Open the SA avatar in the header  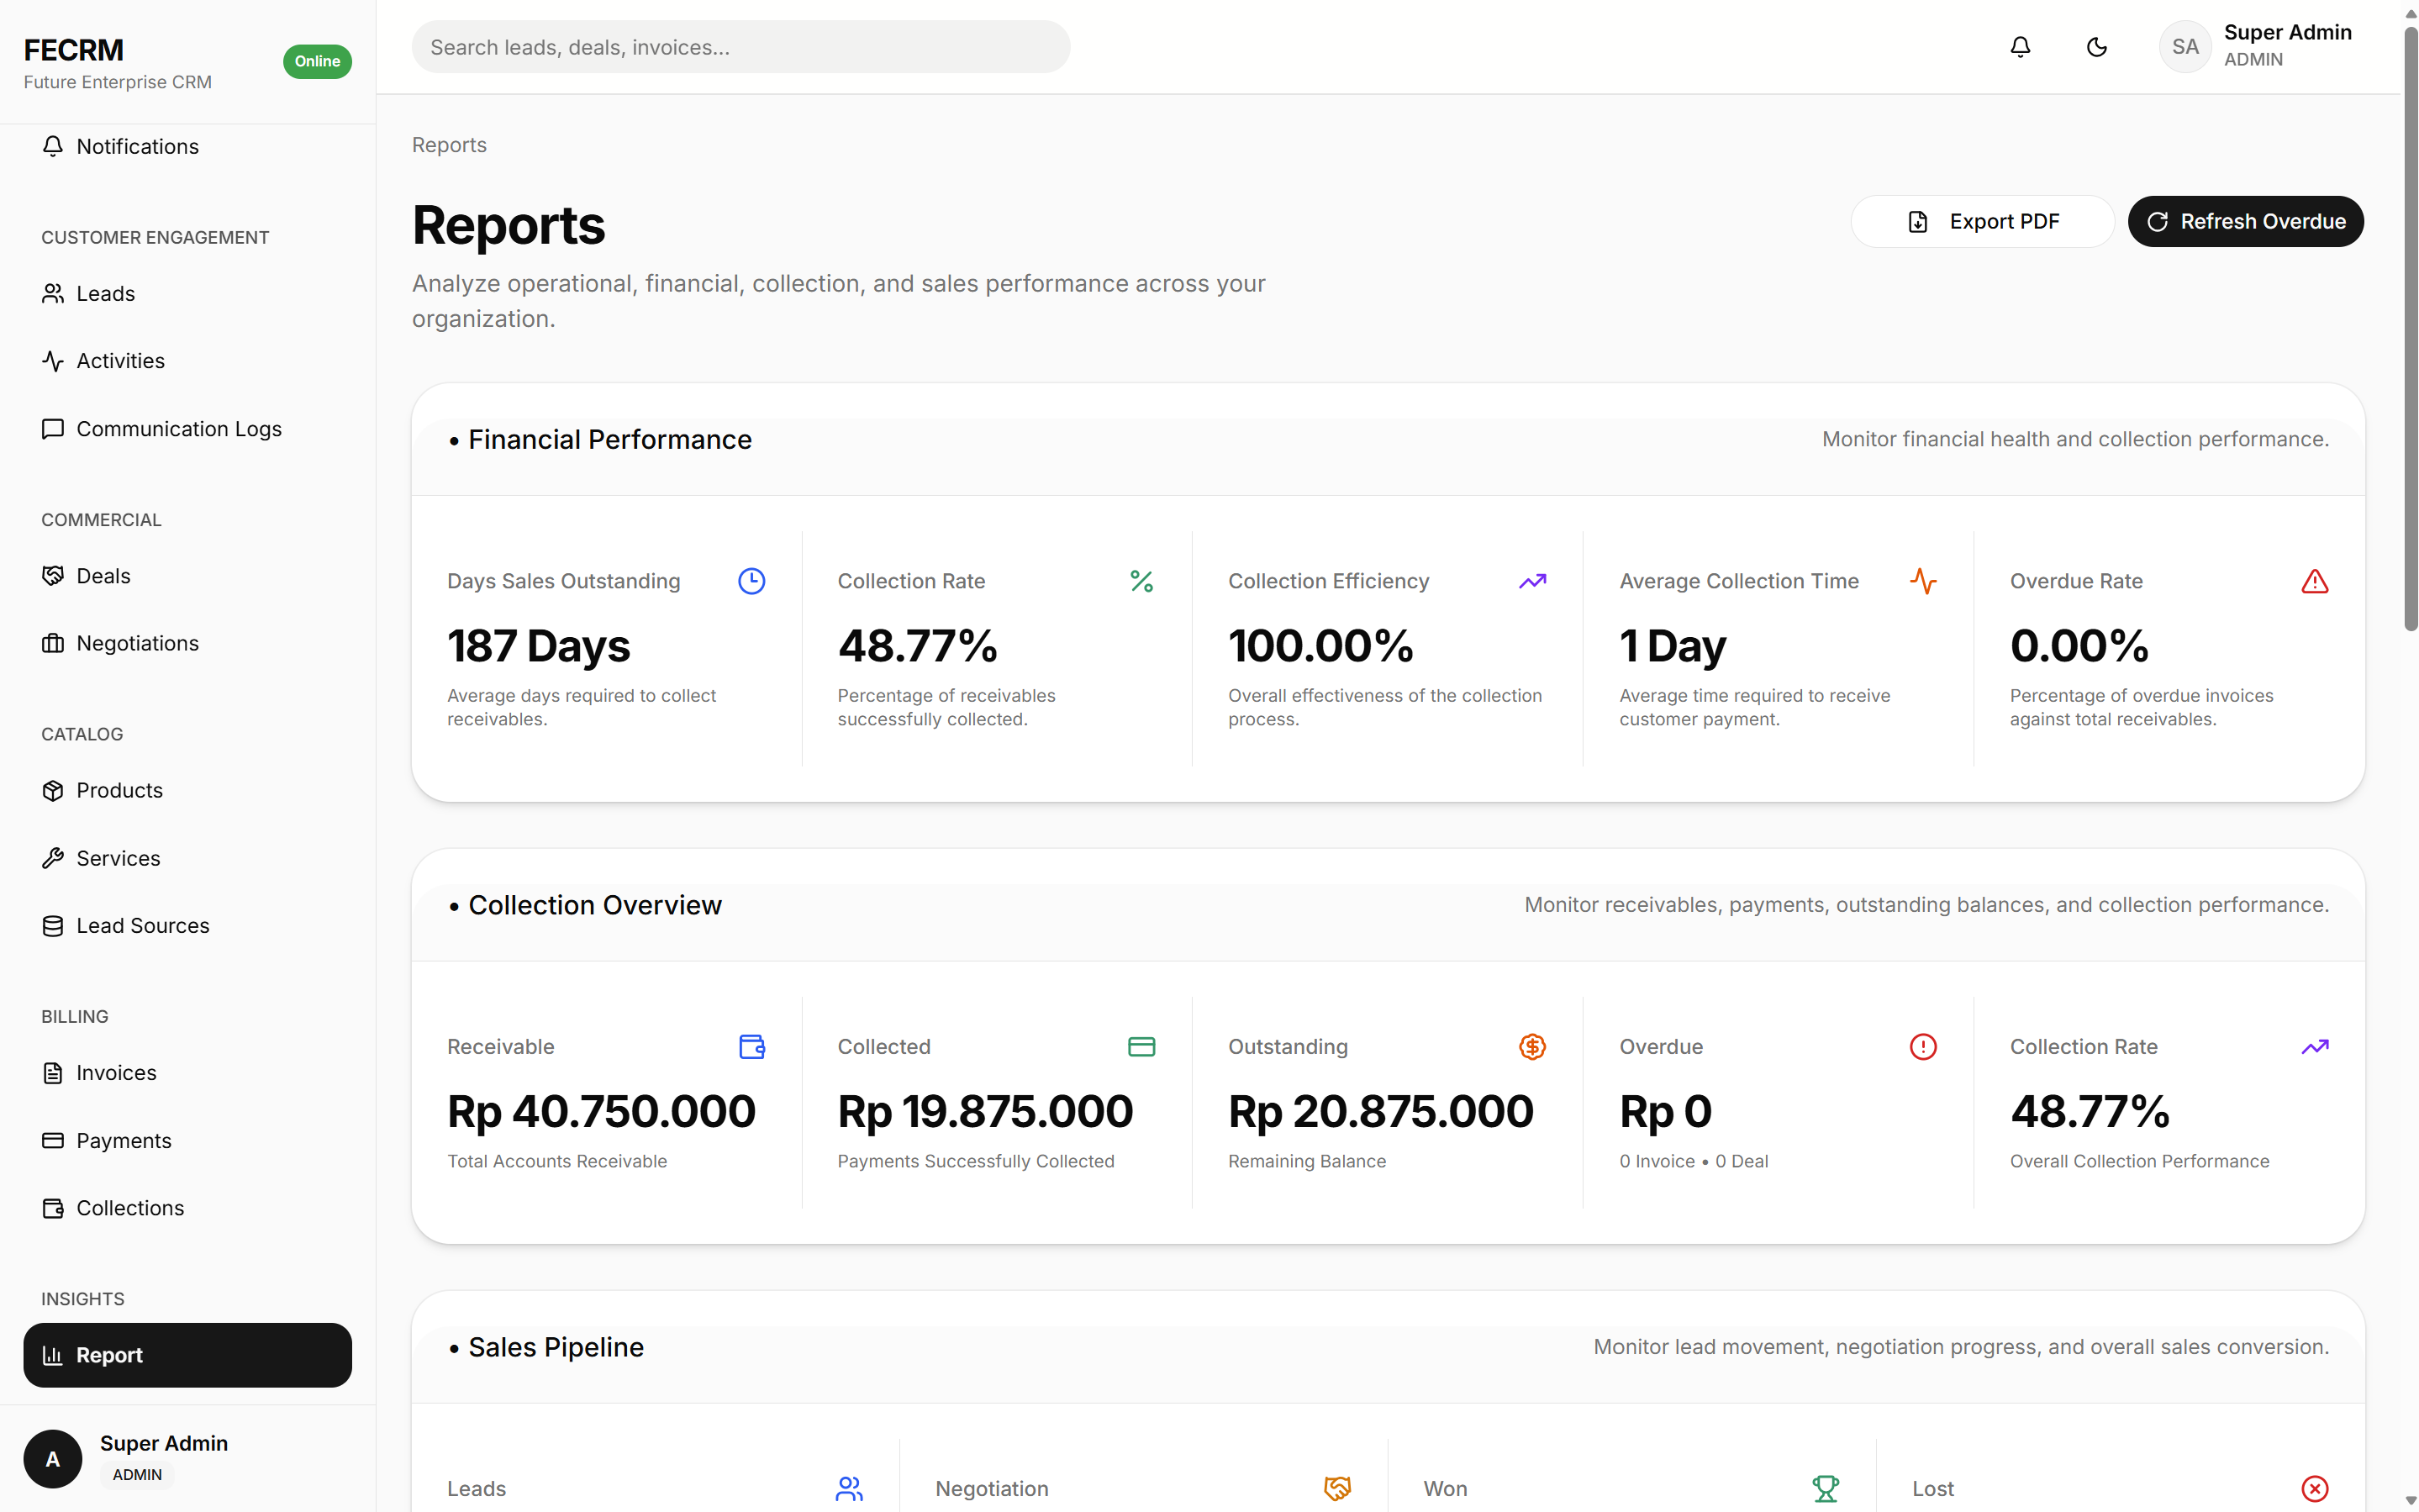(2184, 47)
